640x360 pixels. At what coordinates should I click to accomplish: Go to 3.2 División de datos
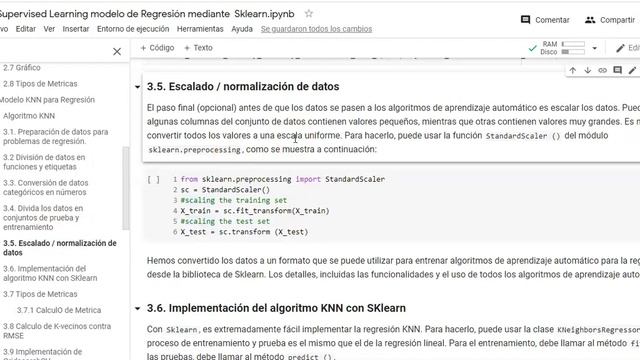pyautogui.click(x=44, y=162)
